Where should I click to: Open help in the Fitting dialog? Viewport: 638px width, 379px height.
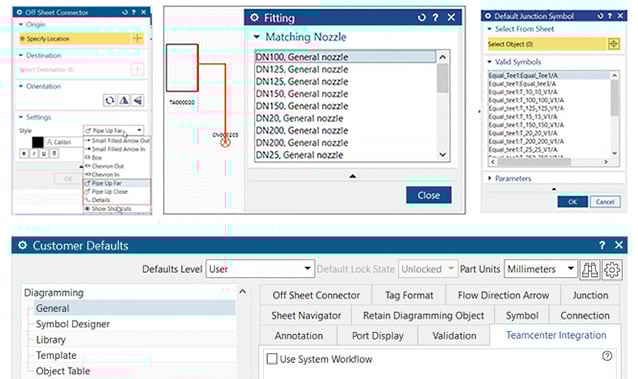click(436, 18)
